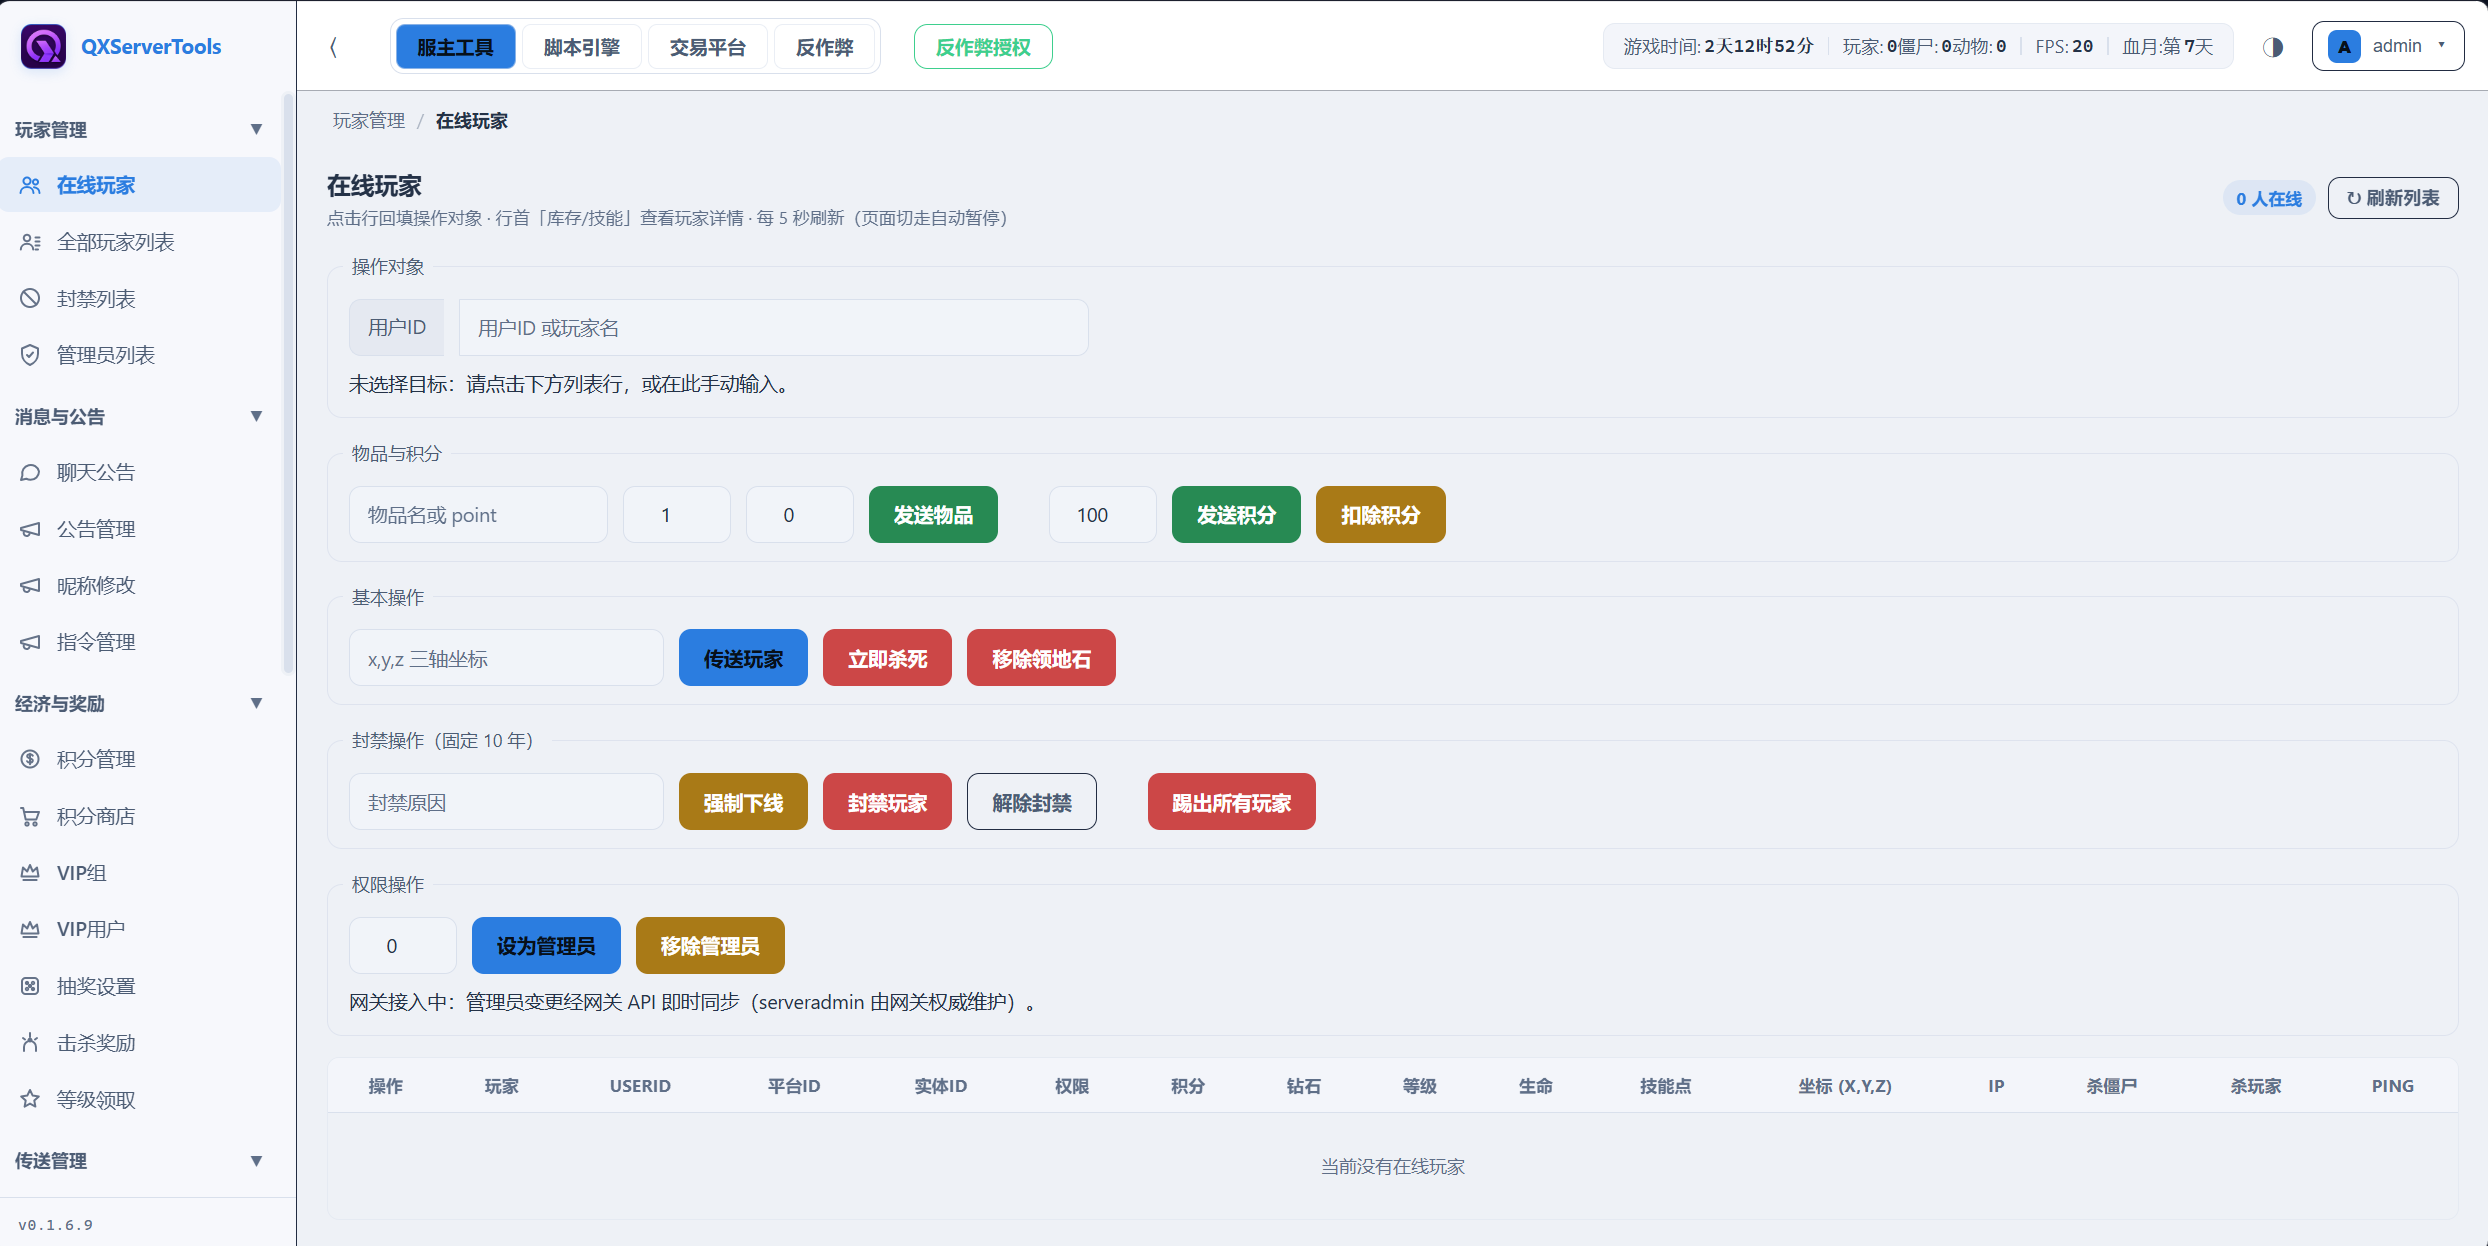
Task: Click the 反作弊授权 button
Action: coord(983,47)
